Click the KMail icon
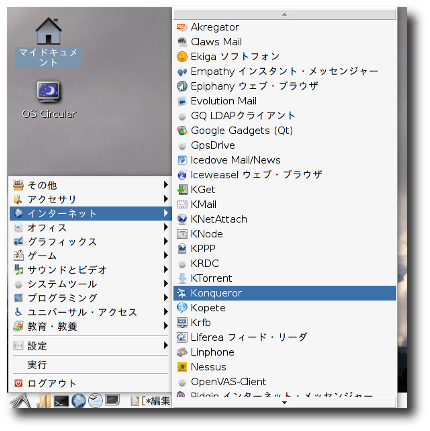Screen dimensions: 430x431 point(182,204)
